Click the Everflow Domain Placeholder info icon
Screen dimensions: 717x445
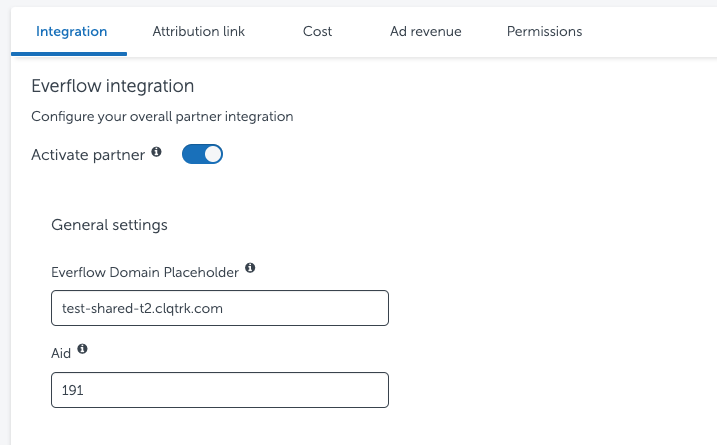click(x=250, y=268)
